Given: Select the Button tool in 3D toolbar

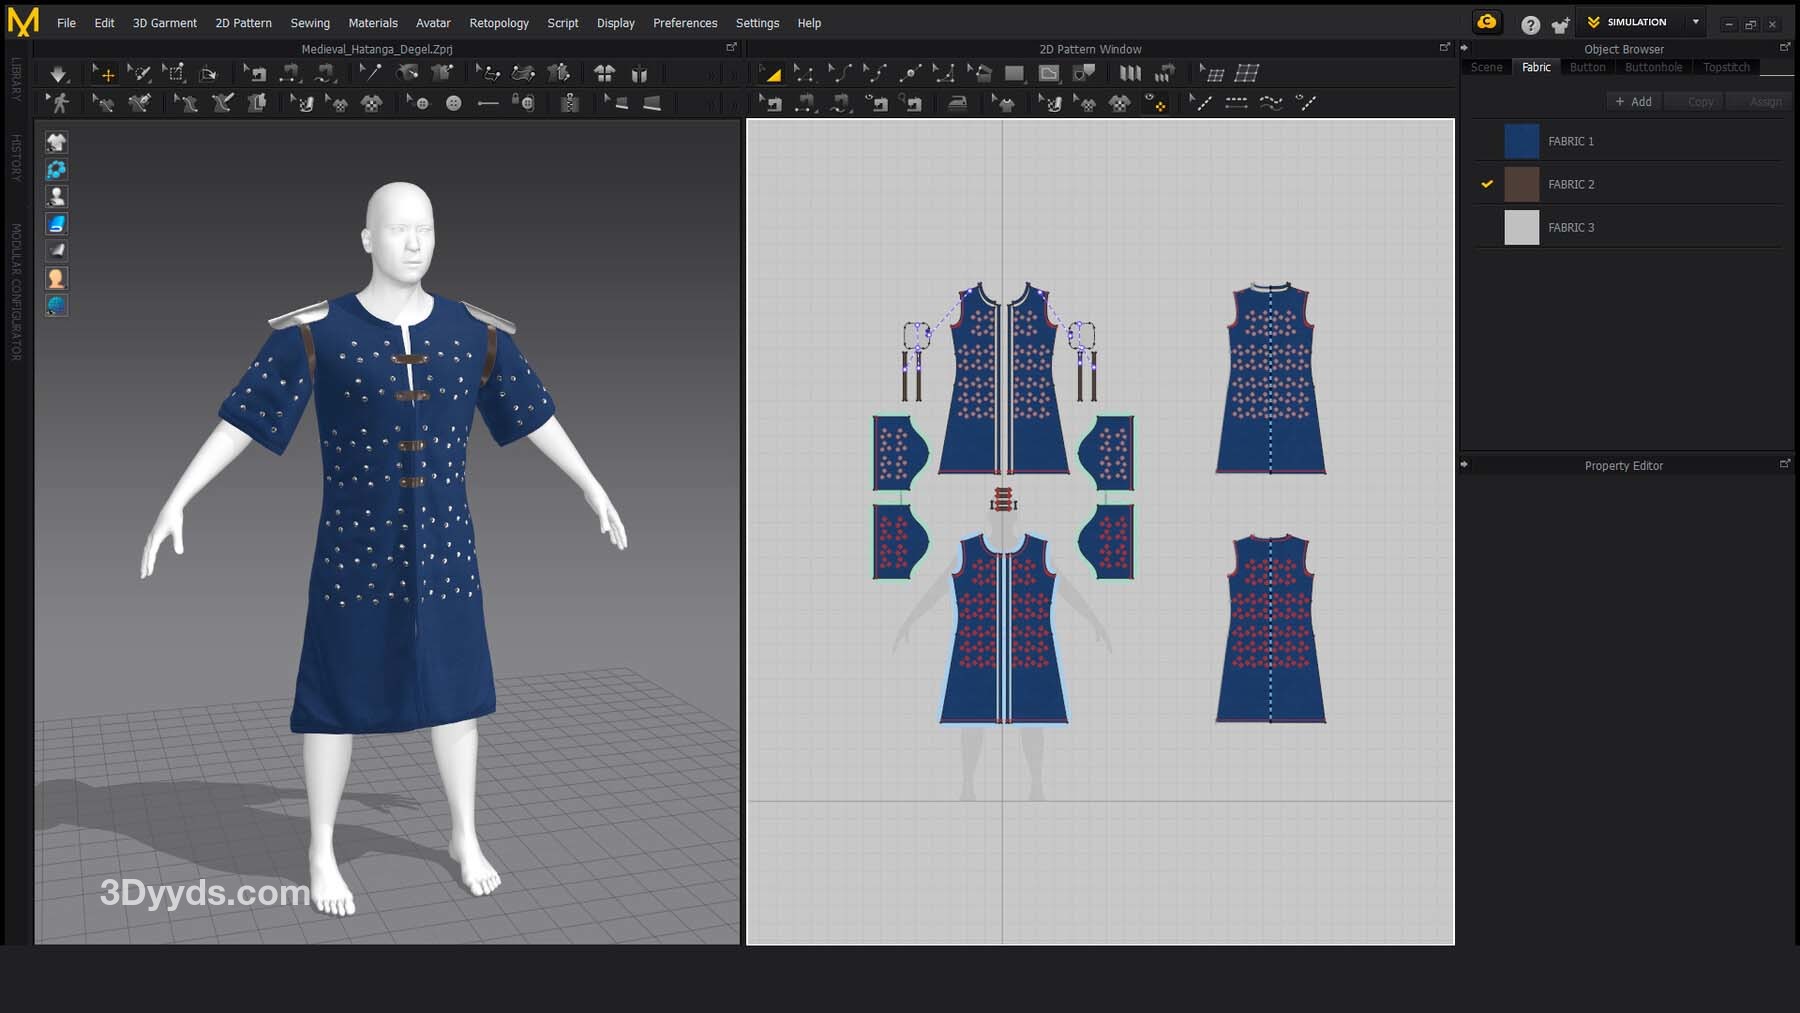Looking at the screenshot, I should [453, 103].
